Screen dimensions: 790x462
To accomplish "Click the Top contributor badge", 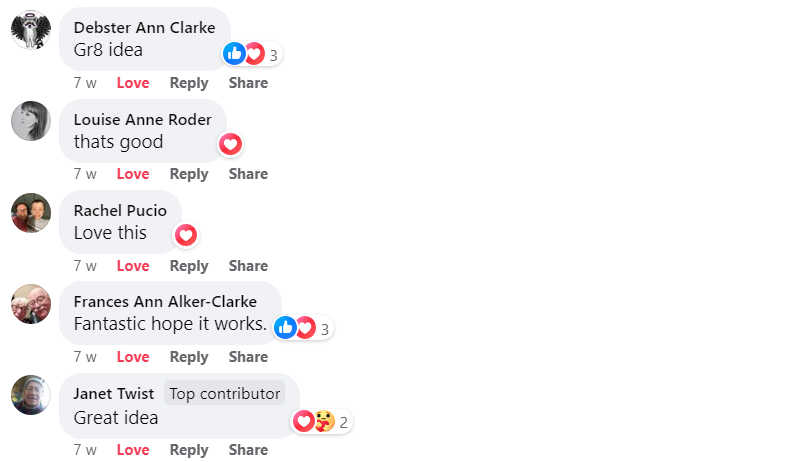I will tap(224, 393).
